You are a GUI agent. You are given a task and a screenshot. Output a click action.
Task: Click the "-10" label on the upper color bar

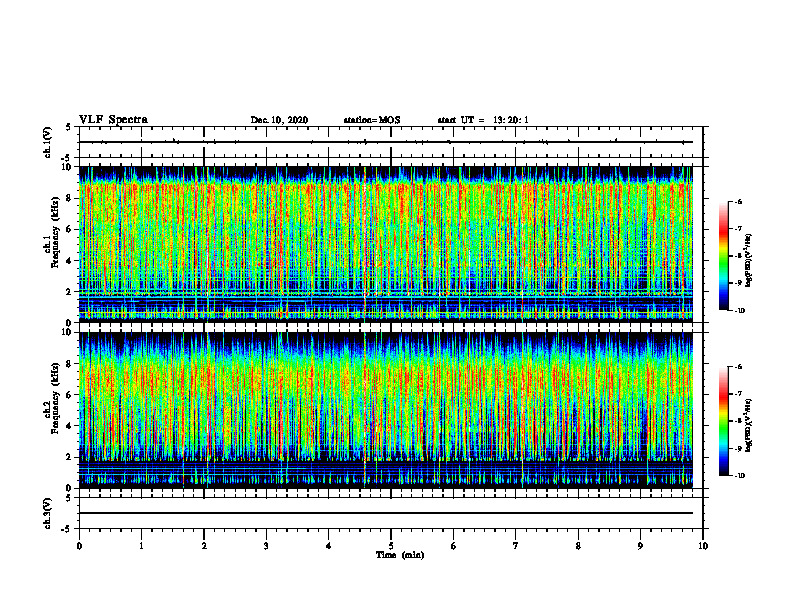coord(739,311)
